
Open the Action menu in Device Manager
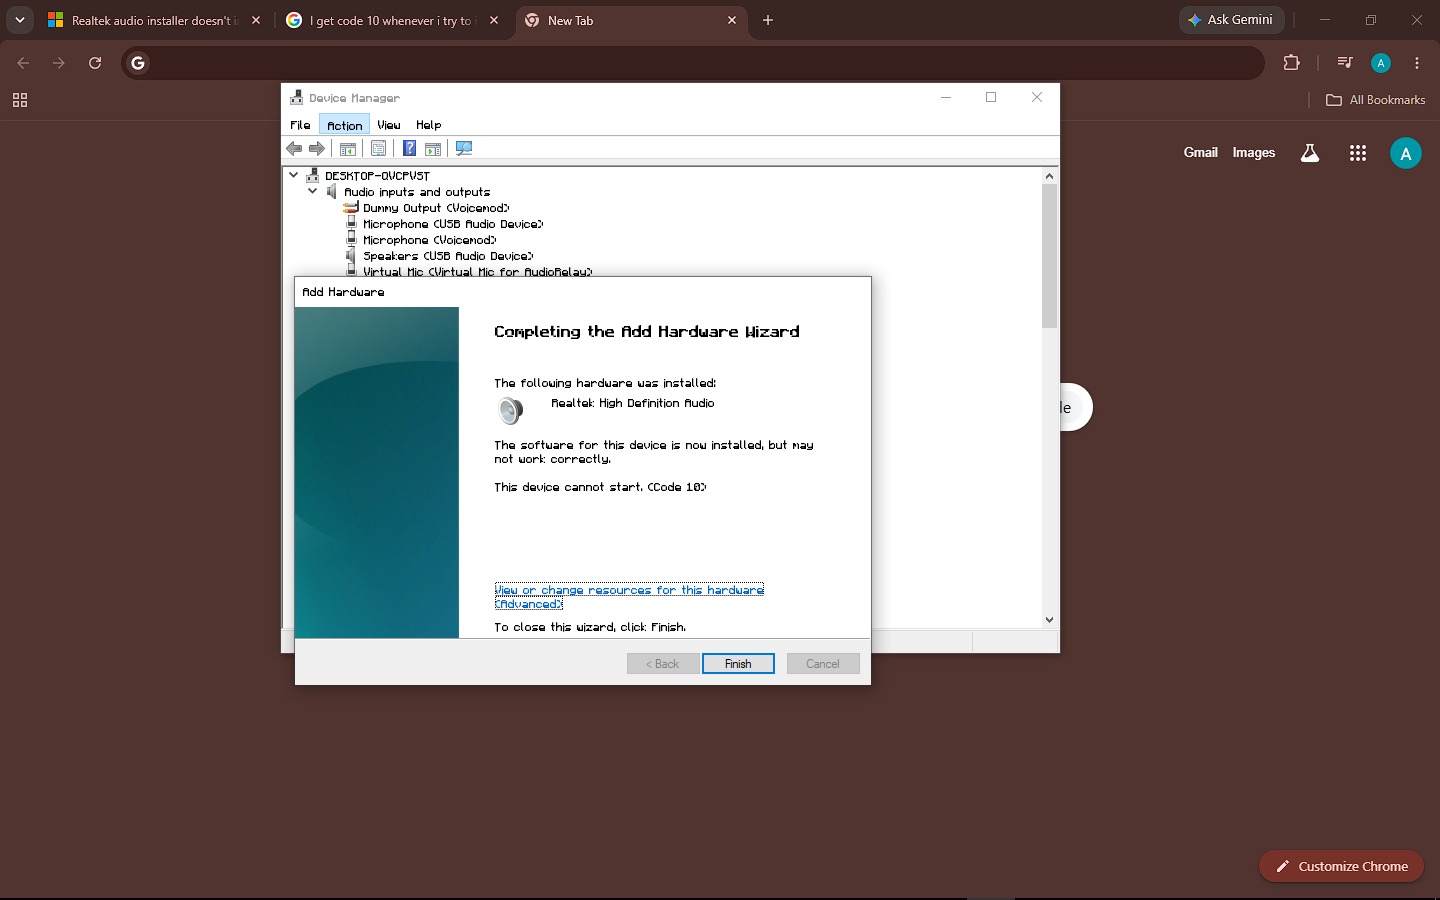345,125
